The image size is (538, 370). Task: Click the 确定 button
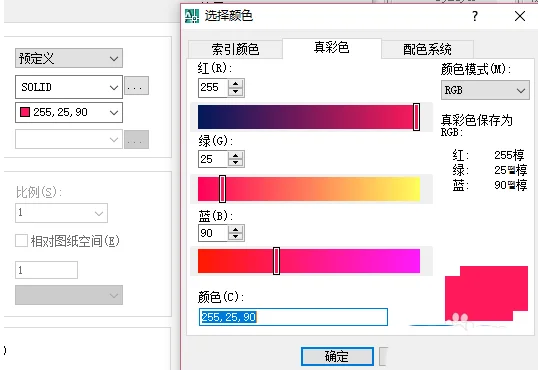click(337, 356)
